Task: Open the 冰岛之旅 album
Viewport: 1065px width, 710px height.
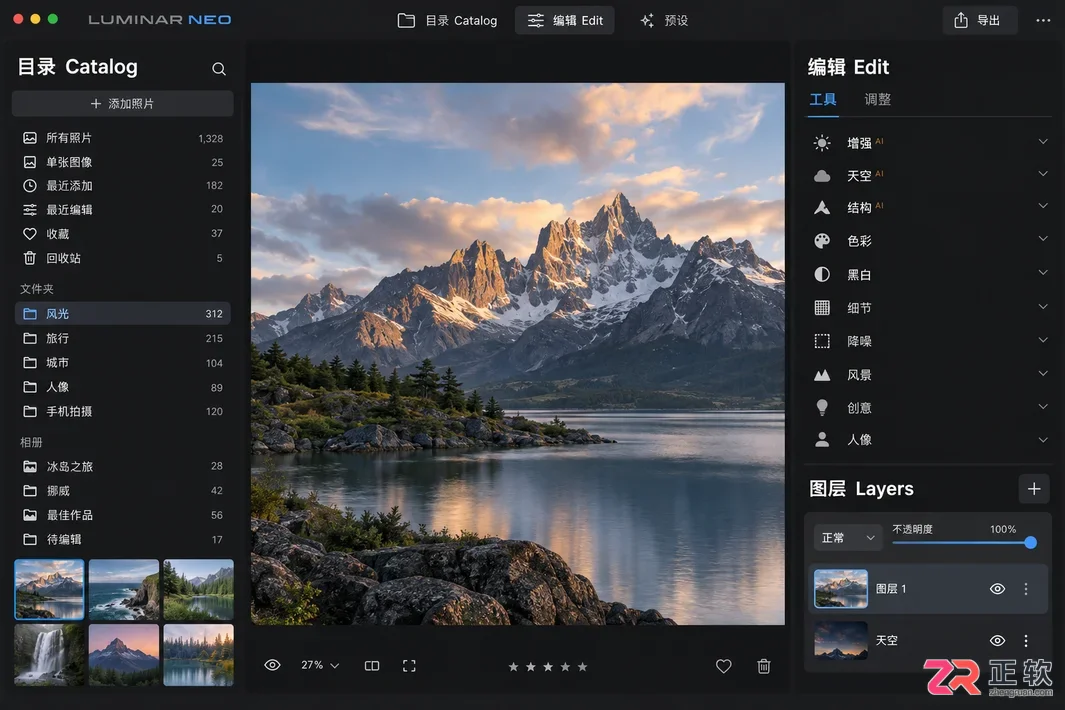Action: (123, 467)
